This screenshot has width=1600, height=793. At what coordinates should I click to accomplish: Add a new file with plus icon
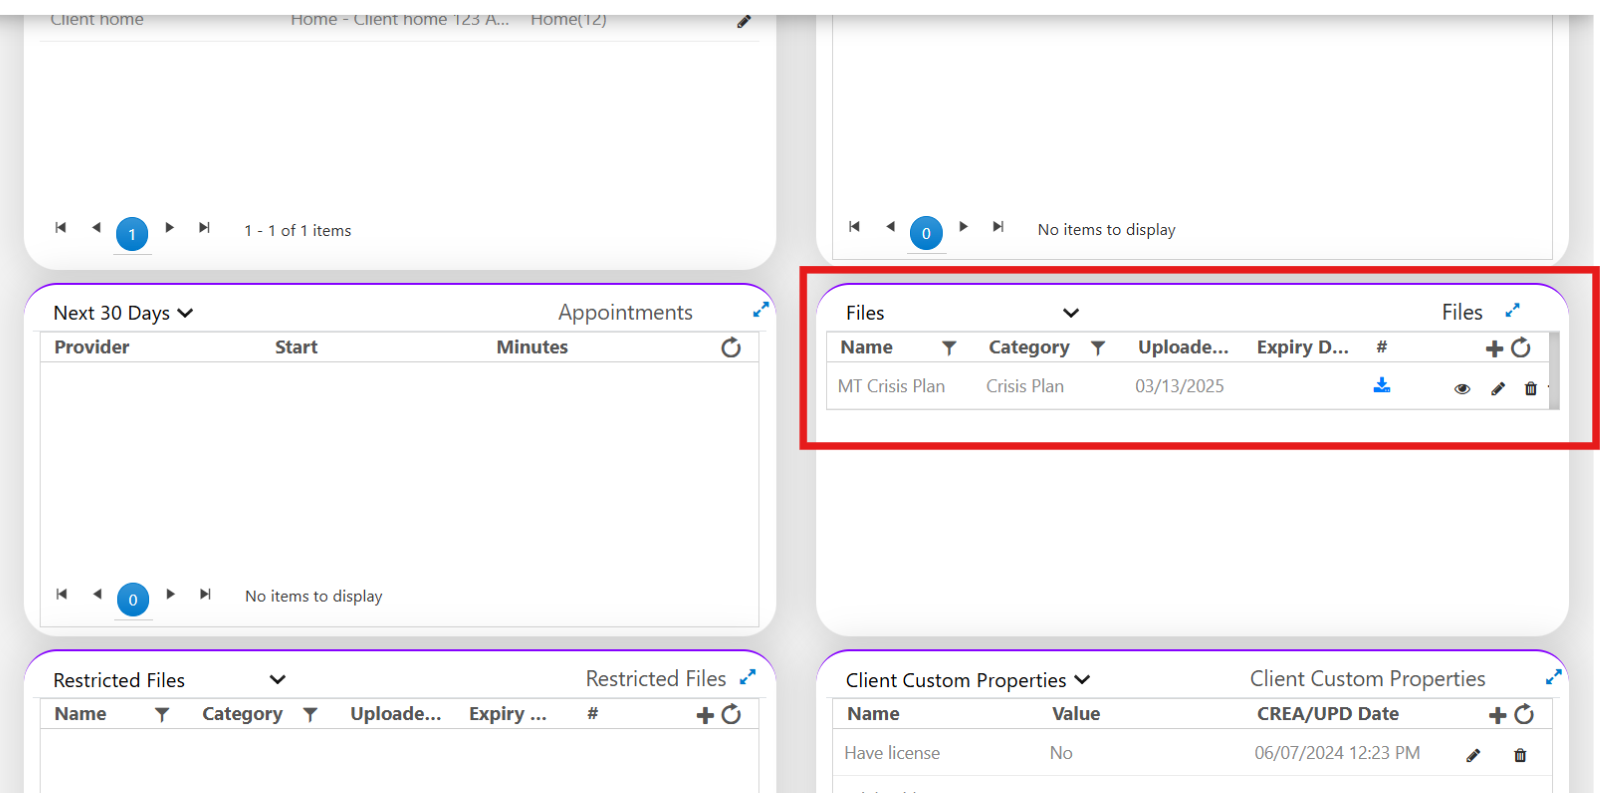(x=1494, y=348)
